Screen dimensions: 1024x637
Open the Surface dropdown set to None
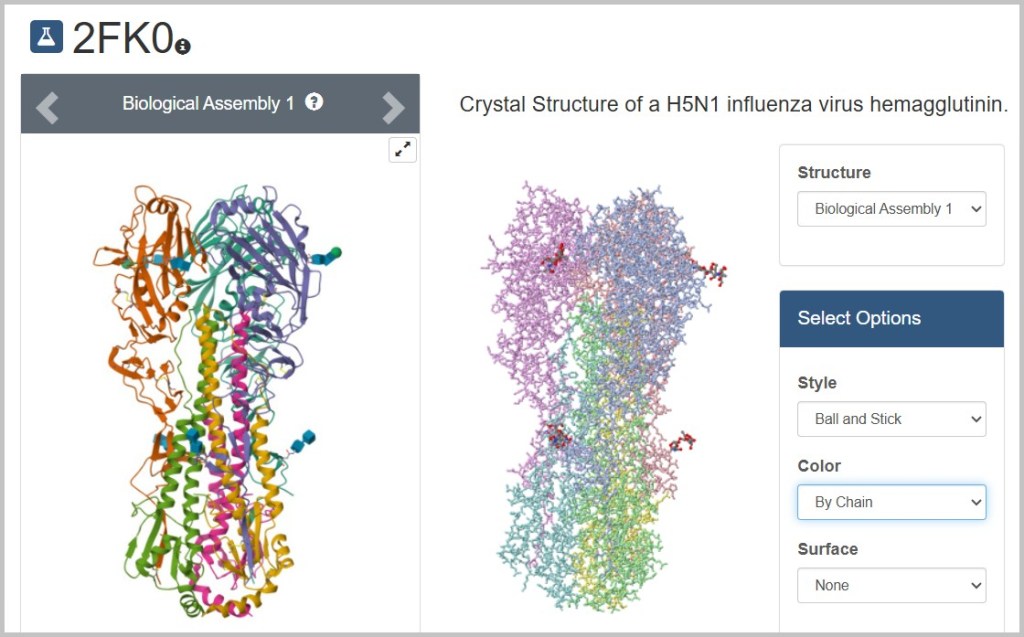(x=891, y=585)
